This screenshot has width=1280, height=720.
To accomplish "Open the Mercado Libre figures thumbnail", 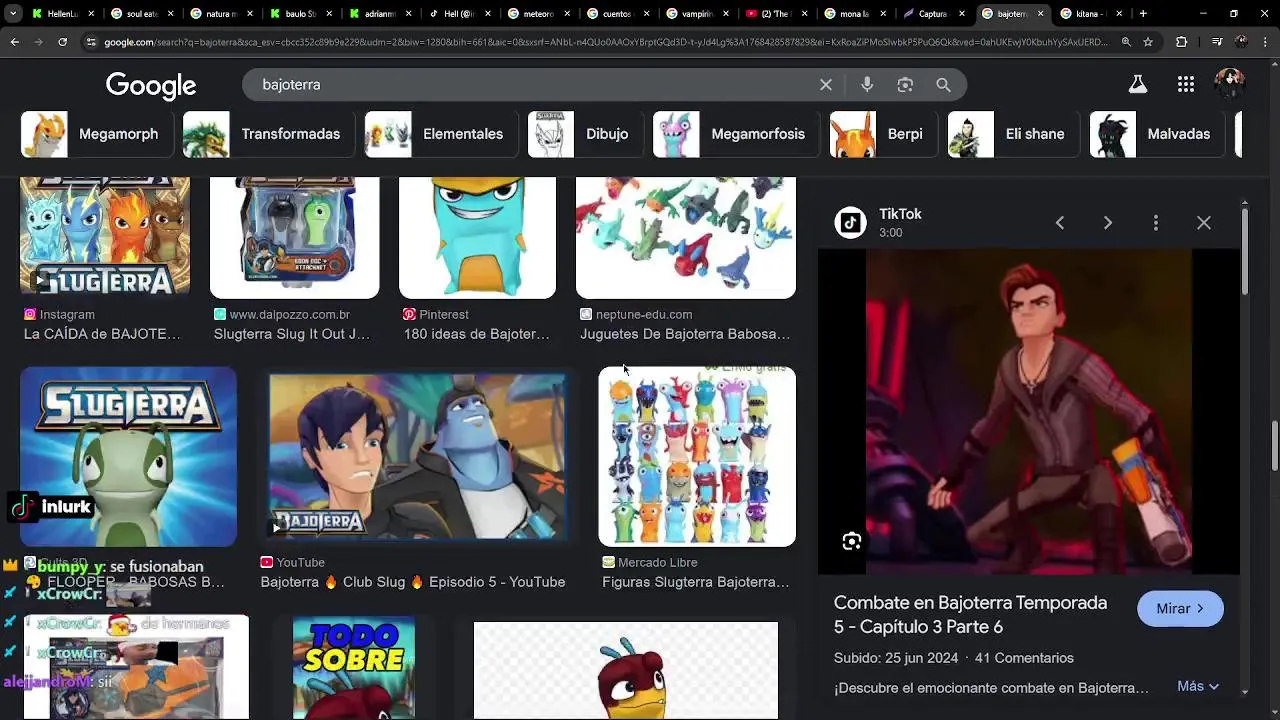I will tap(697, 457).
